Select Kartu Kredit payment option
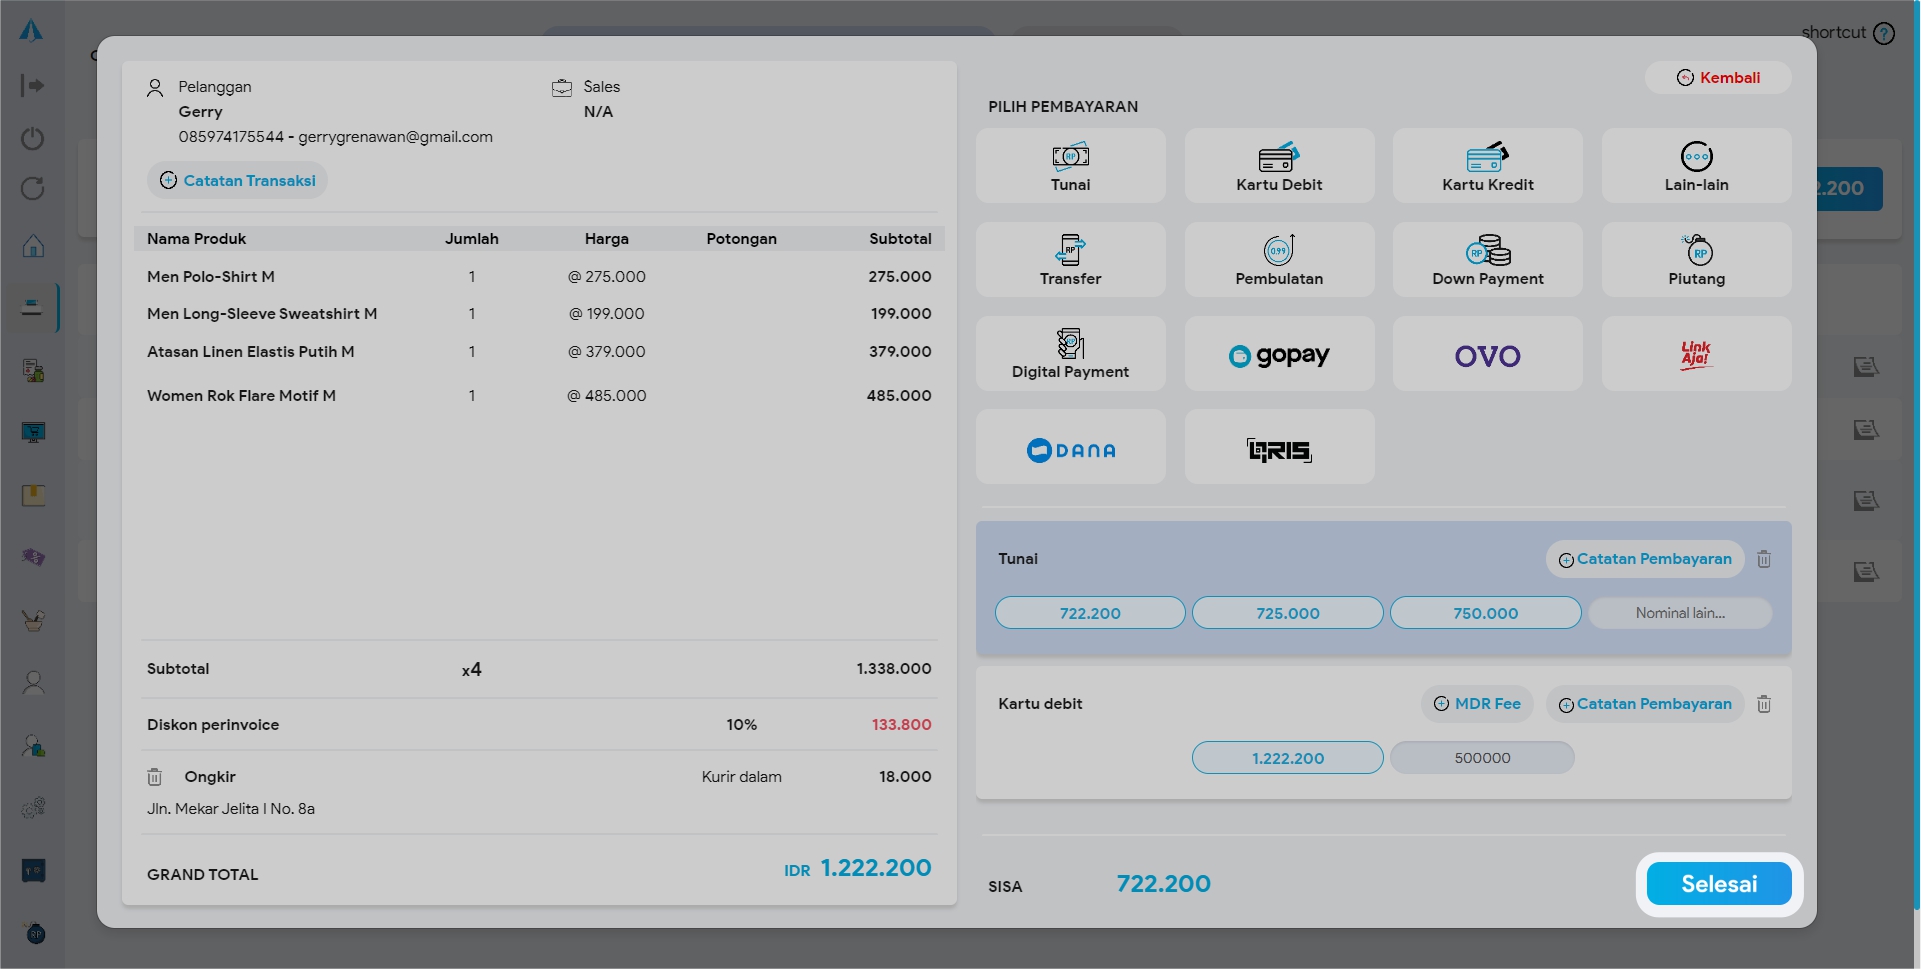This screenshot has height=969, width=1921. (1487, 166)
